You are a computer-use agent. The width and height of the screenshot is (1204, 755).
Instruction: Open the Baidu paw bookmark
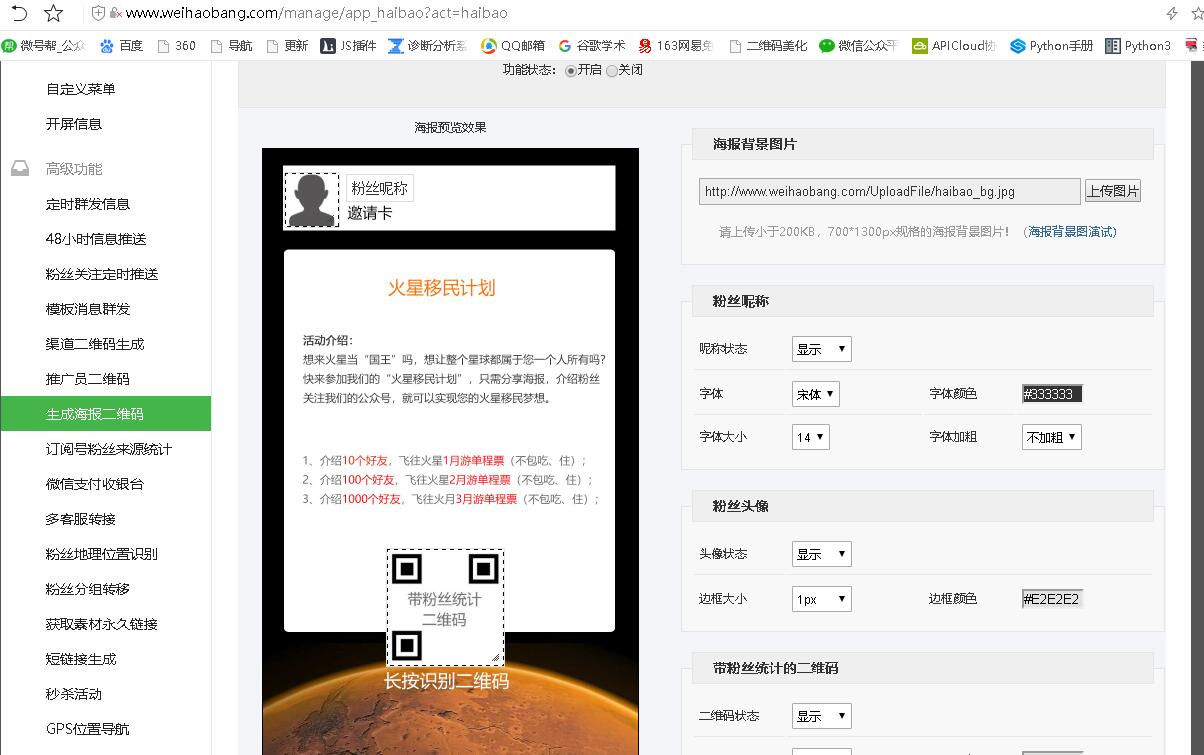(x=121, y=45)
